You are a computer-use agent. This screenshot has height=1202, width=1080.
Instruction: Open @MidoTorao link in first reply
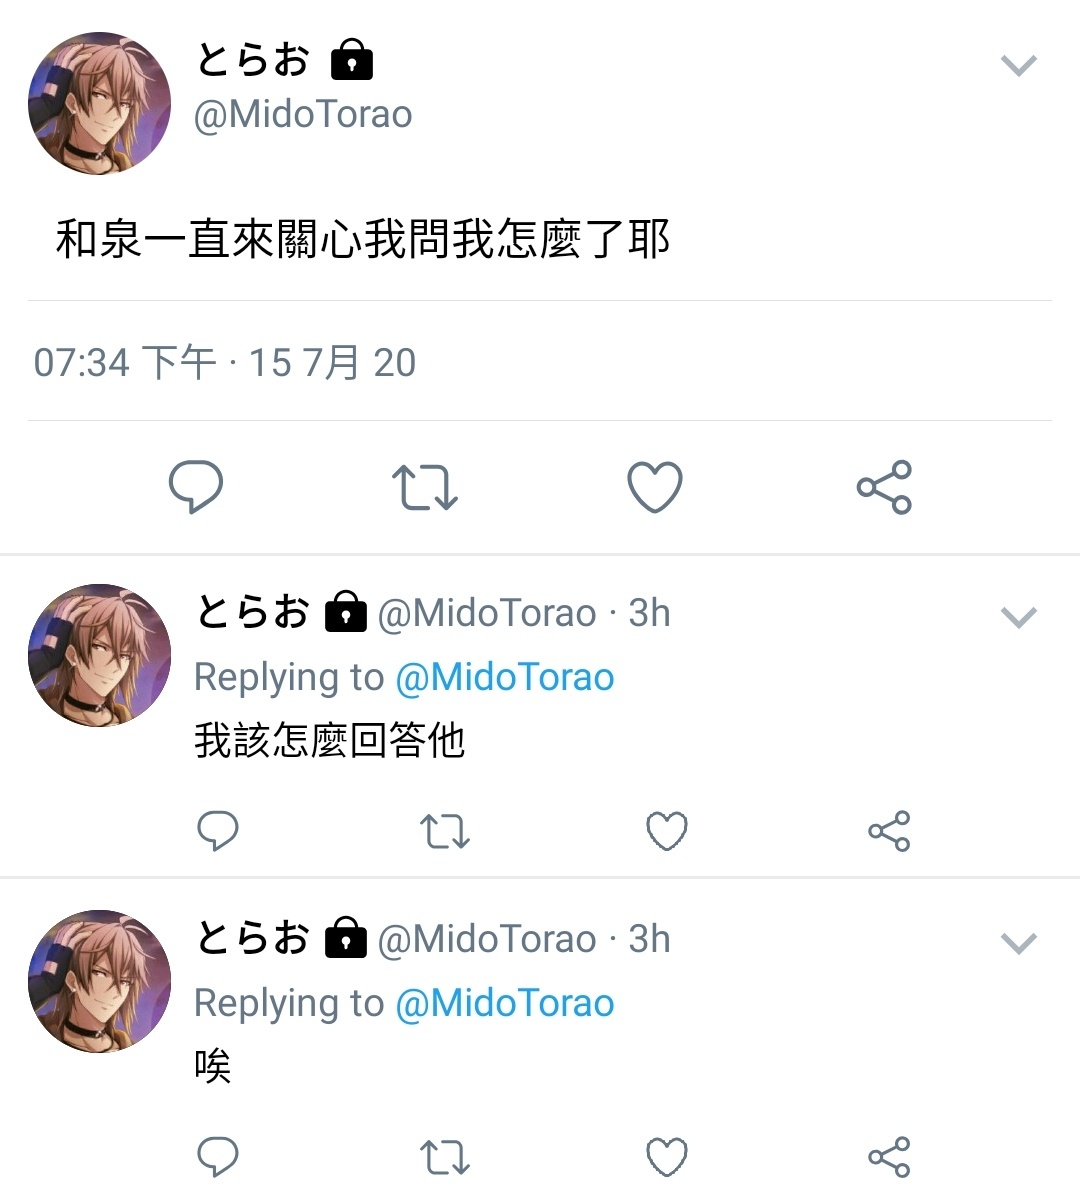click(505, 677)
